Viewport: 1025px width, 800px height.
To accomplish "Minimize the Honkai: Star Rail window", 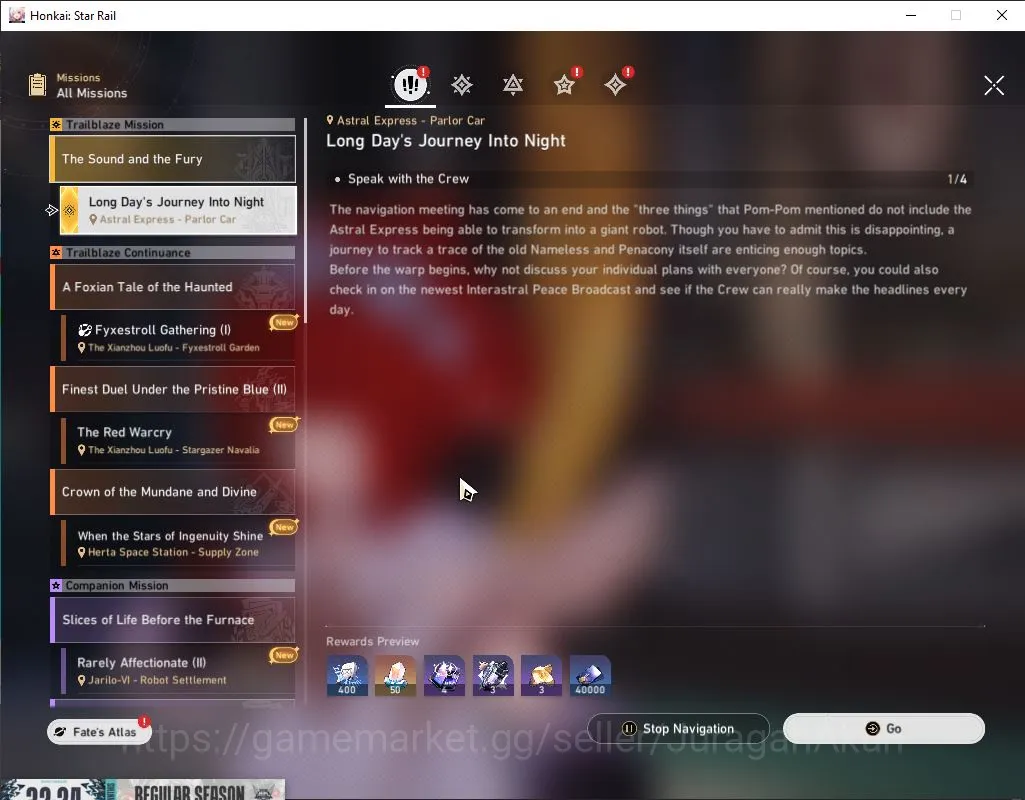I will [911, 15].
